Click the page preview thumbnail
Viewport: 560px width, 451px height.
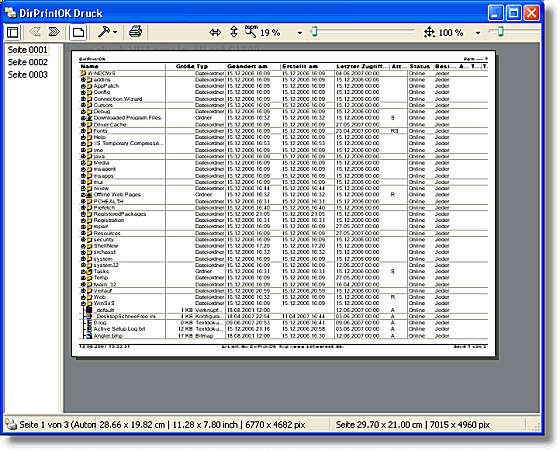click(x=283, y=204)
